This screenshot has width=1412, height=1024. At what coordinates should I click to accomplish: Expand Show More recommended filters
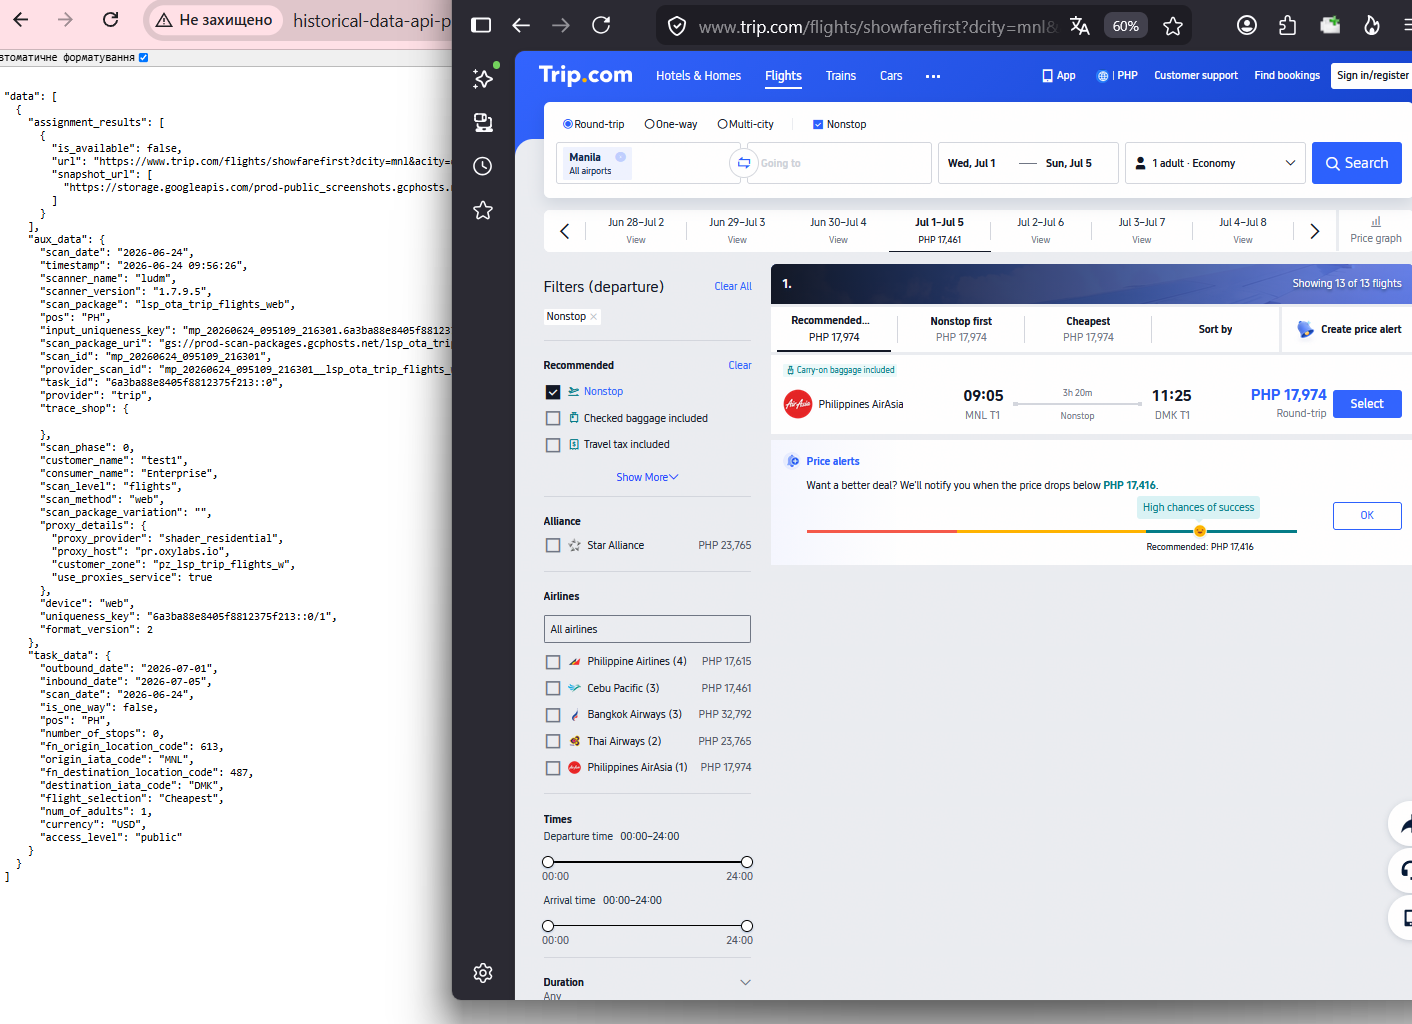click(647, 477)
